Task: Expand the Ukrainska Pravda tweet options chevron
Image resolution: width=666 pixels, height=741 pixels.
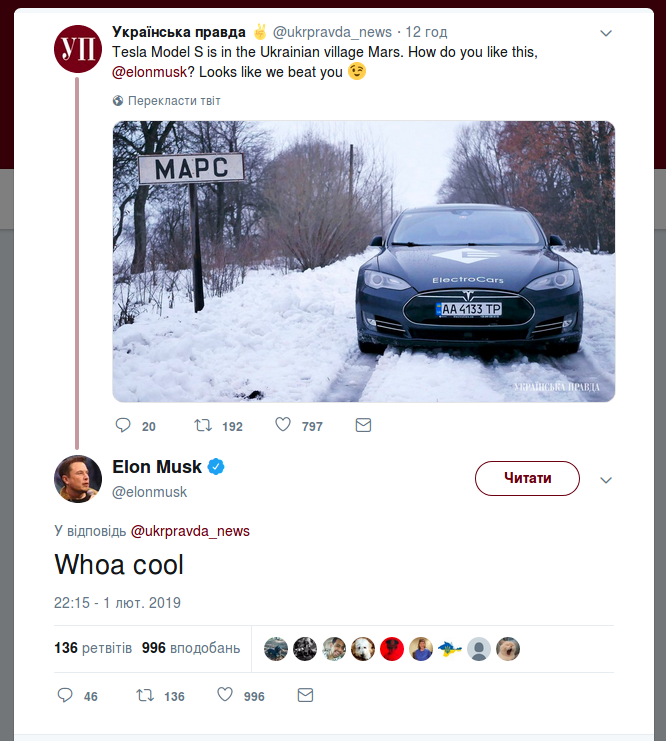Action: tap(605, 33)
